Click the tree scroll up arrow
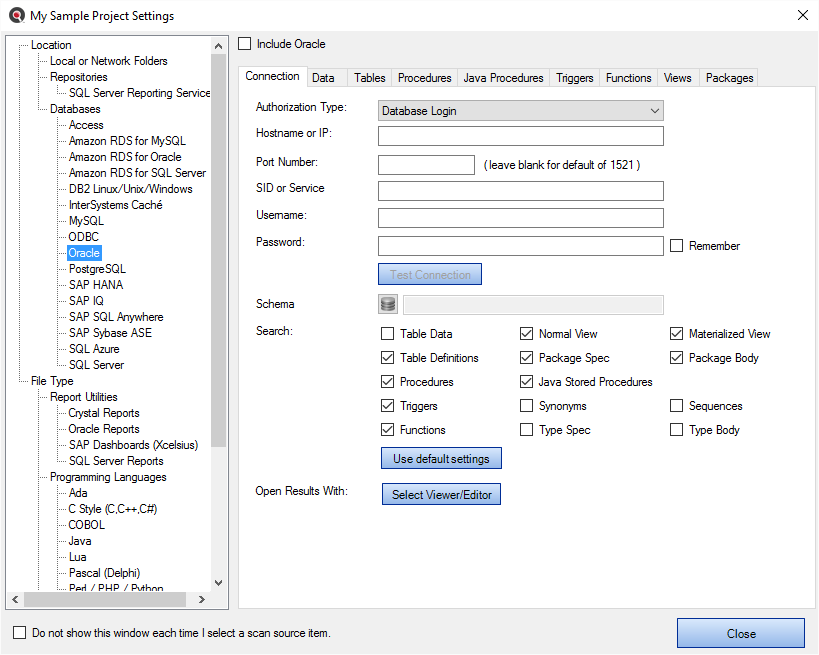Screen dimensions: 819x655 218,46
